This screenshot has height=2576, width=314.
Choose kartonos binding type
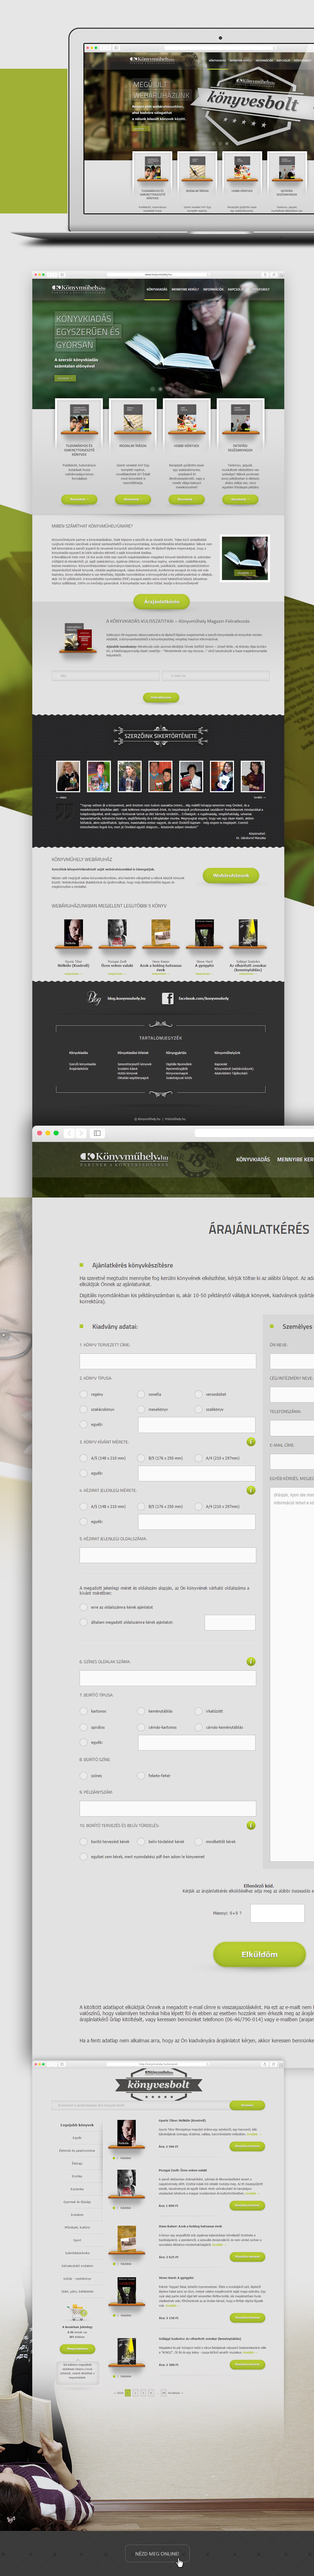[84, 1711]
